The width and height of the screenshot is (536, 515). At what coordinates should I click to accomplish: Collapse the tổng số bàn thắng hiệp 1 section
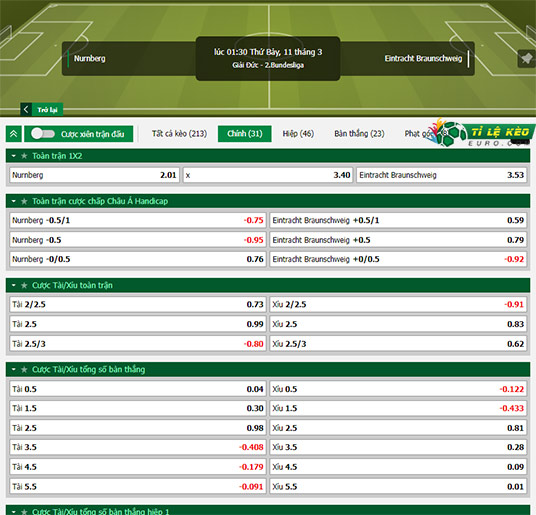pyautogui.click(x=14, y=512)
